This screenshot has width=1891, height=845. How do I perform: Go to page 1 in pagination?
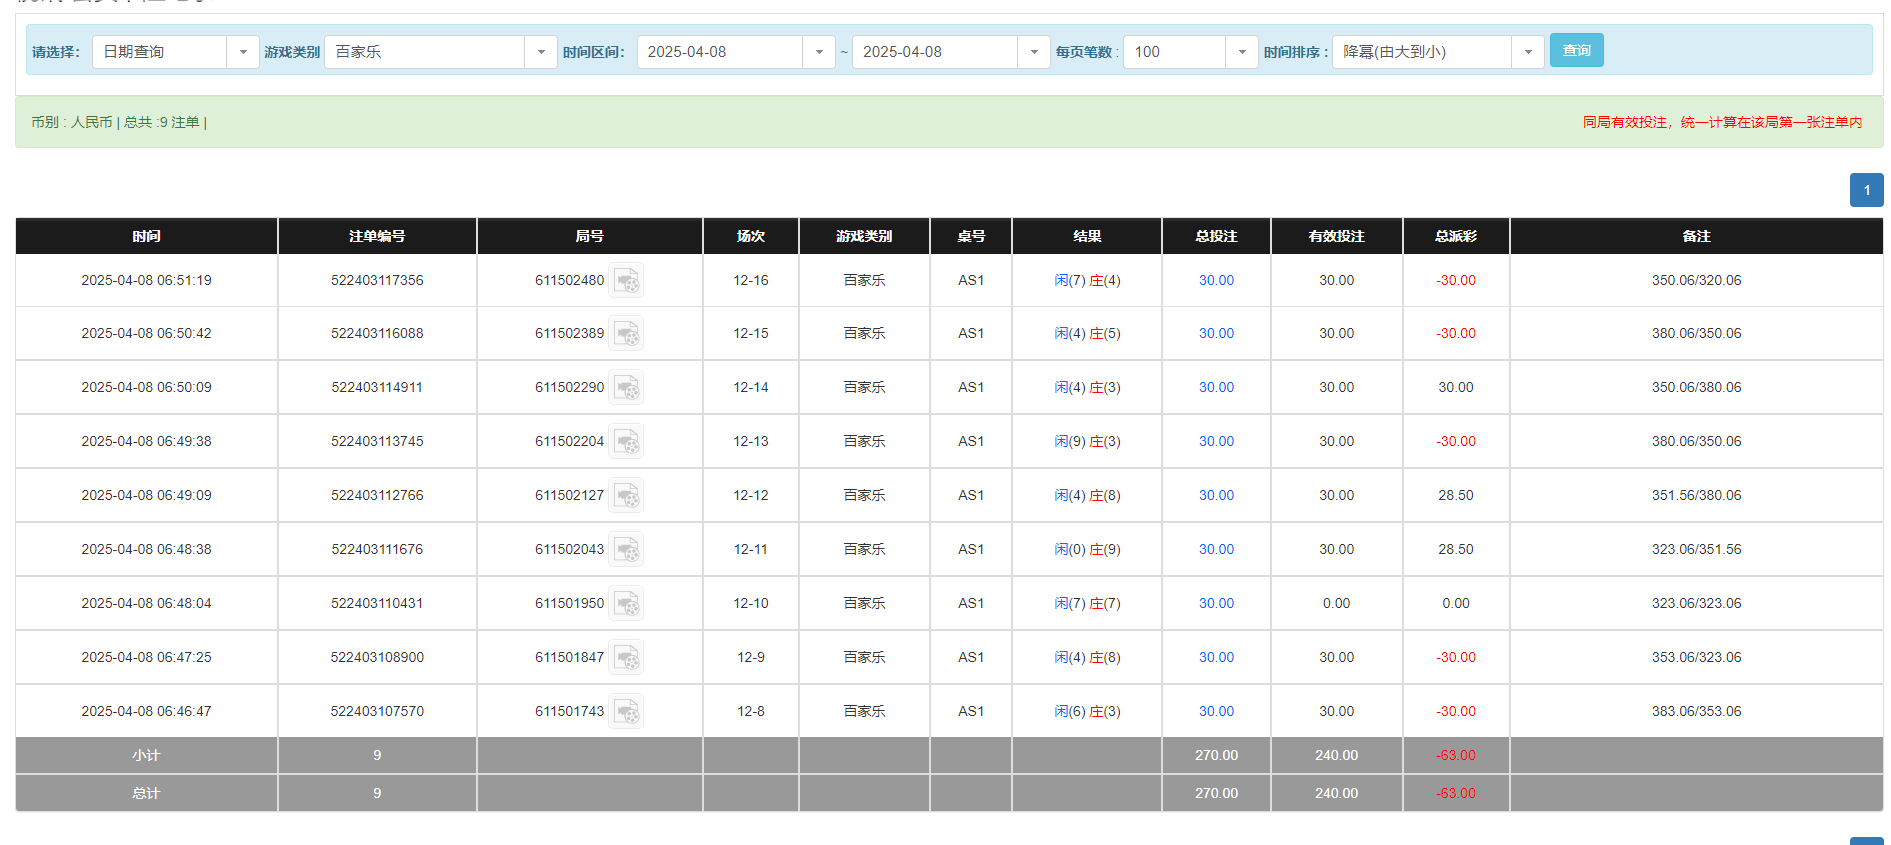1866,190
